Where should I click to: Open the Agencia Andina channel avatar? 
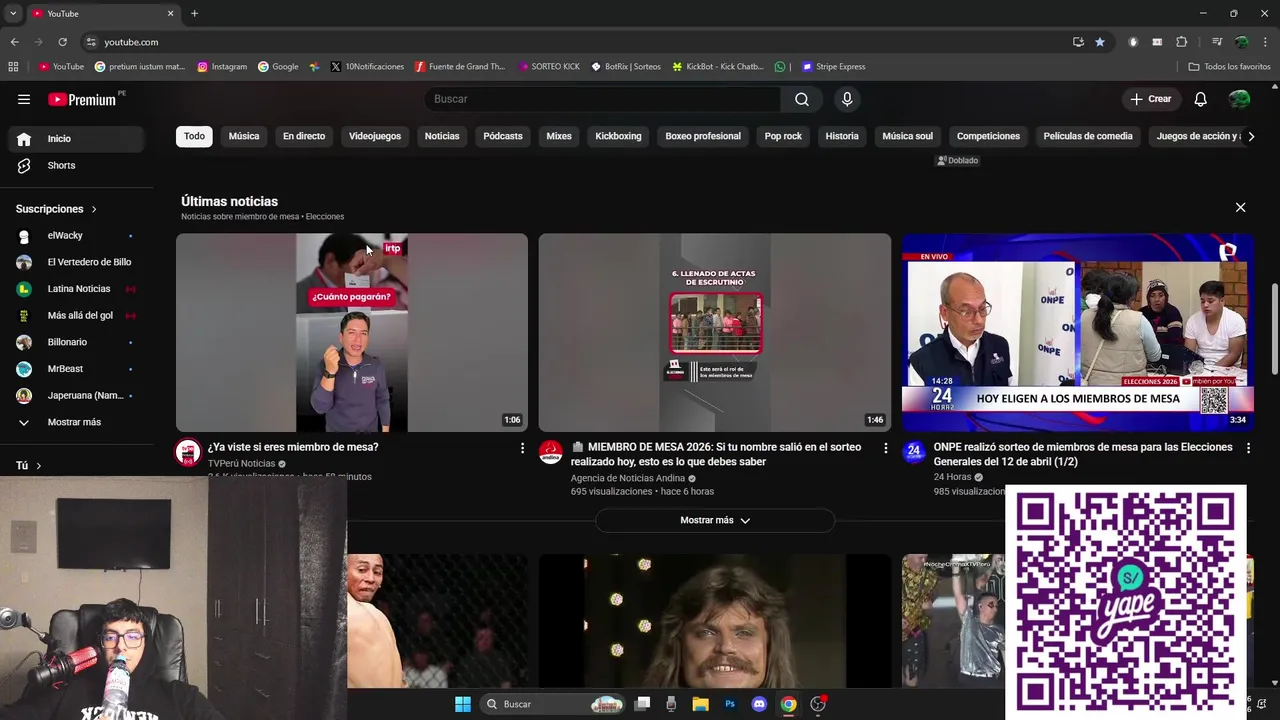coord(551,452)
